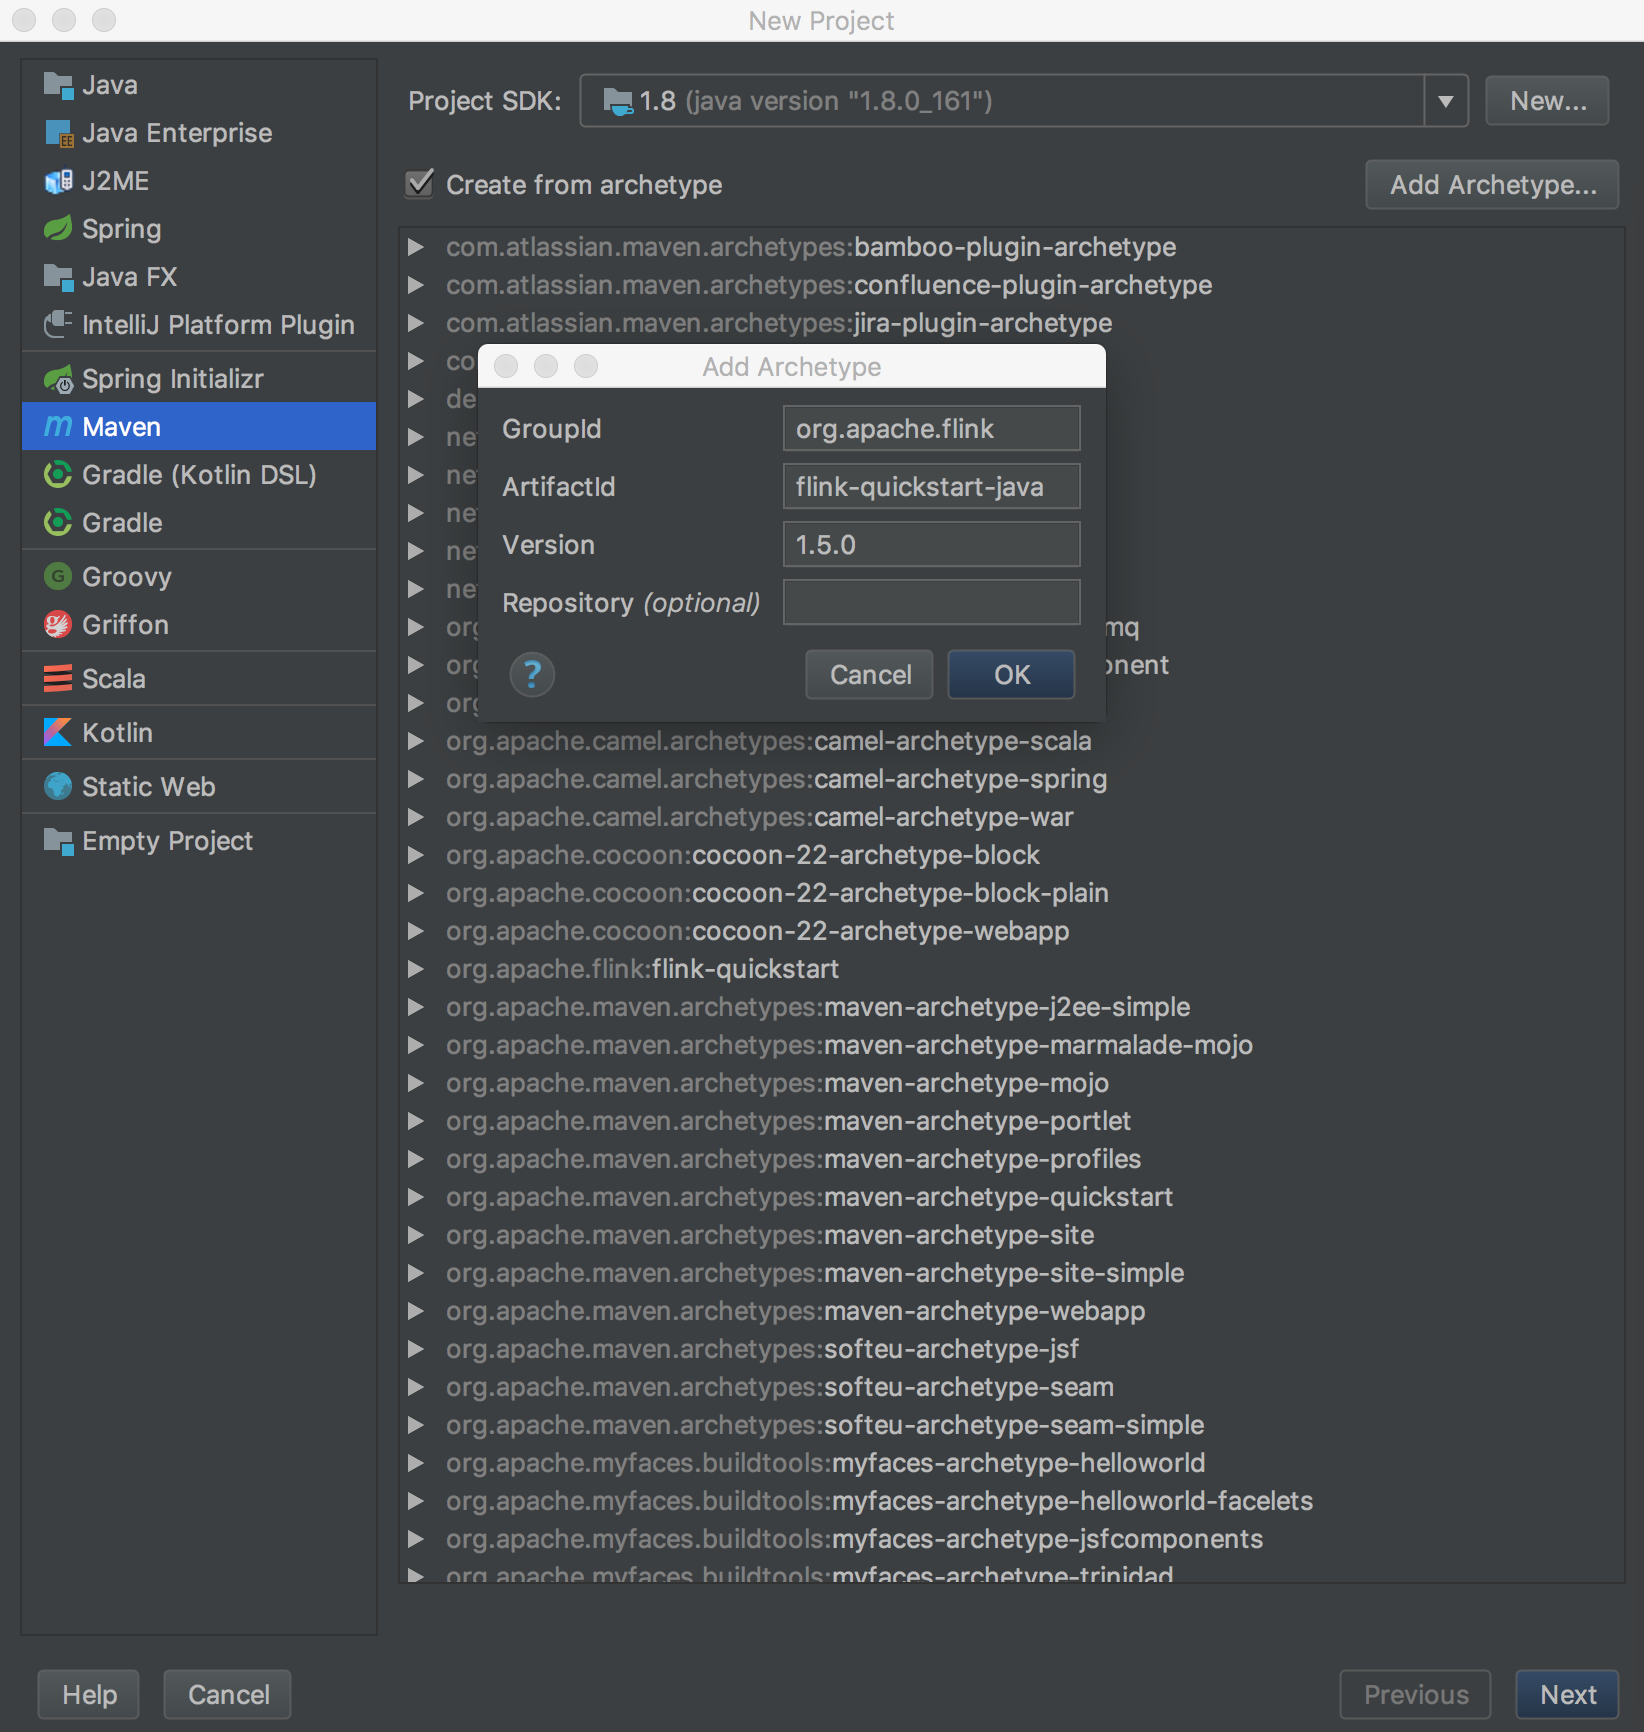The height and width of the screenshot is (1732, 1644).
Task: Select softeu-archetype-seam-simple row
Action: click(1011, 1425)
